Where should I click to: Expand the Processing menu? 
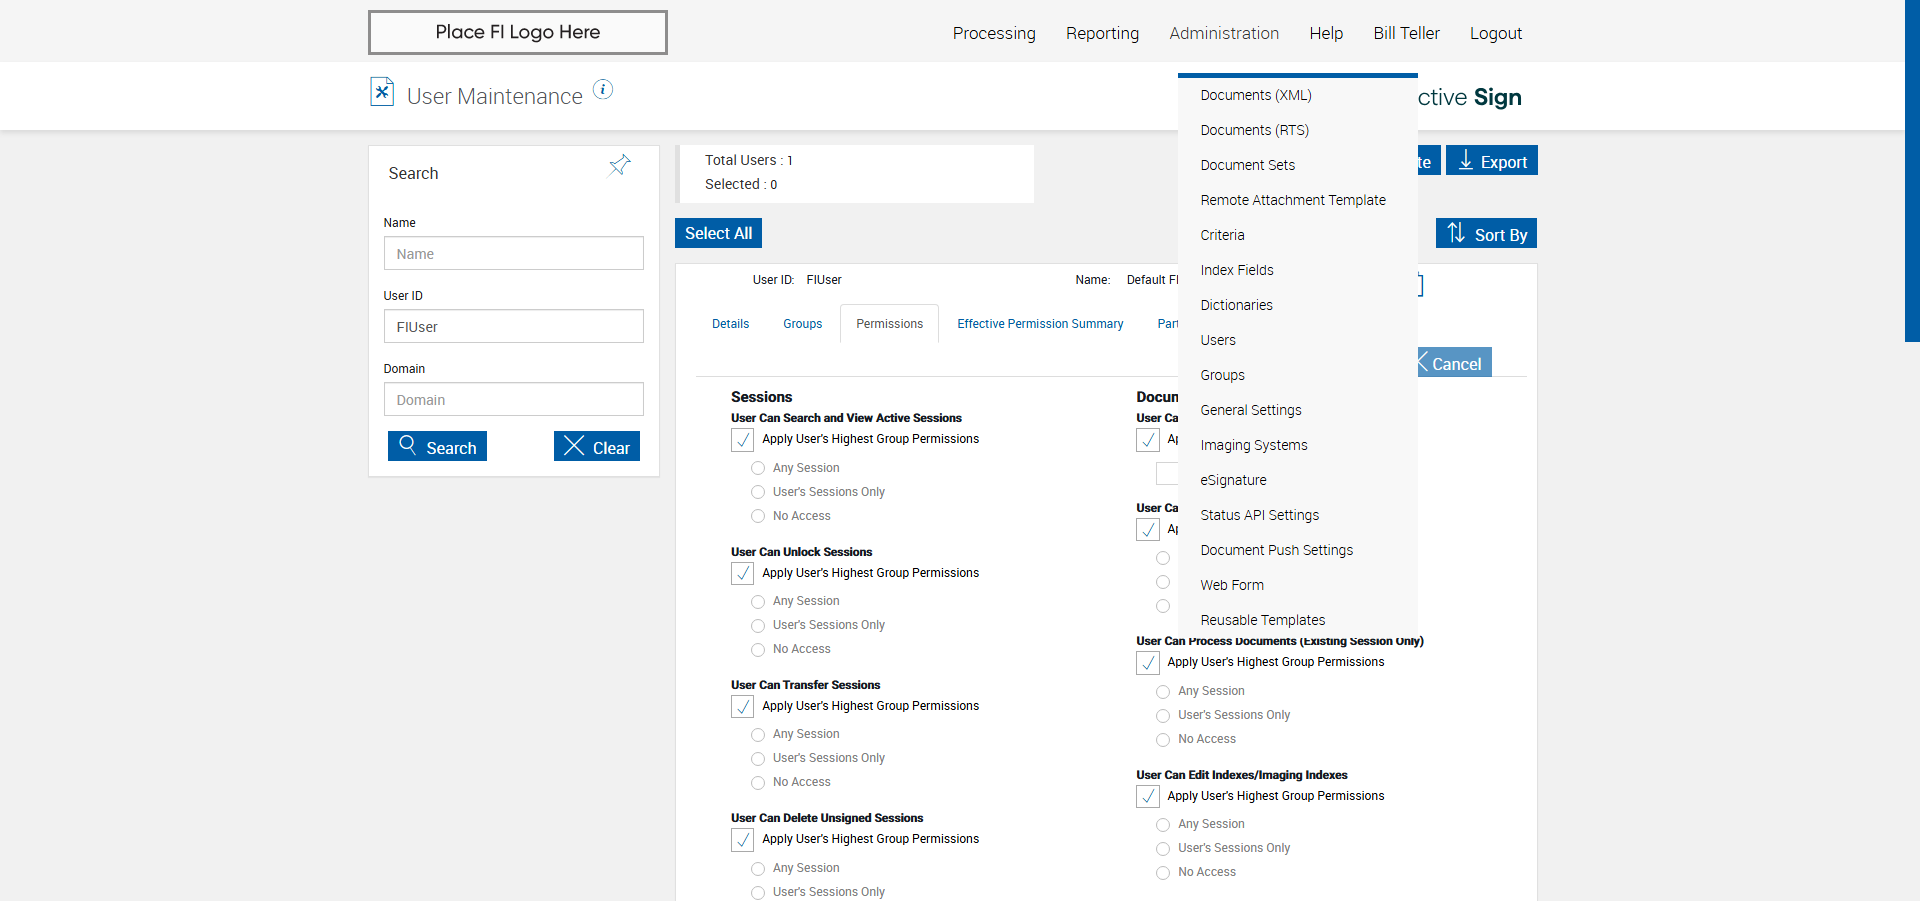(x=994, y=33)
